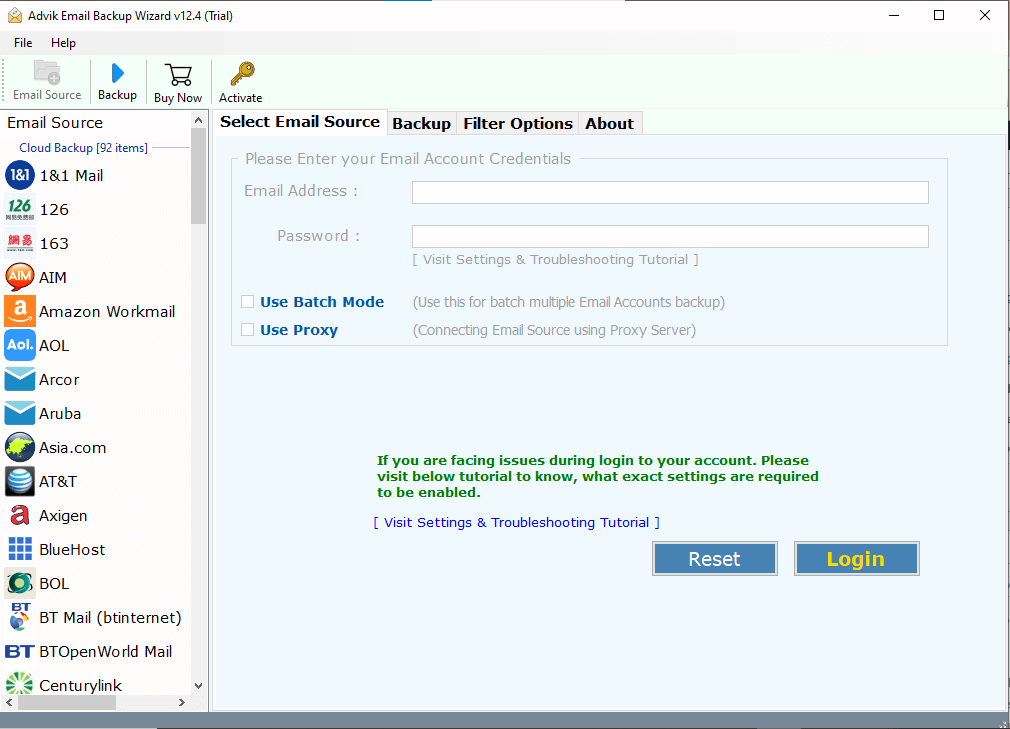
Task: Enable Use Batch Mode checkbox
Action: 247,301
